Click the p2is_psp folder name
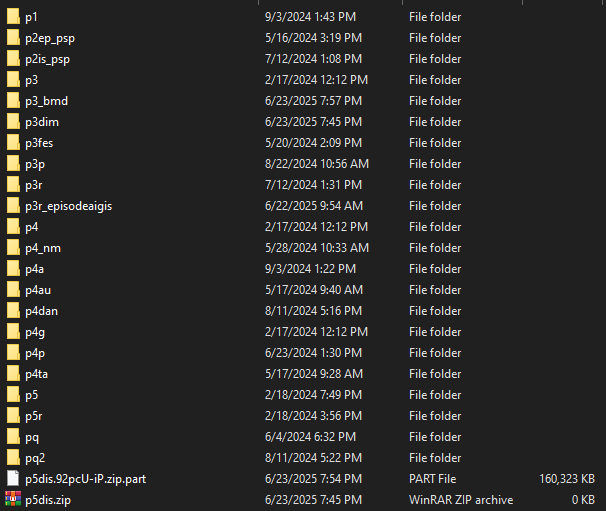 tap(48, 59)
